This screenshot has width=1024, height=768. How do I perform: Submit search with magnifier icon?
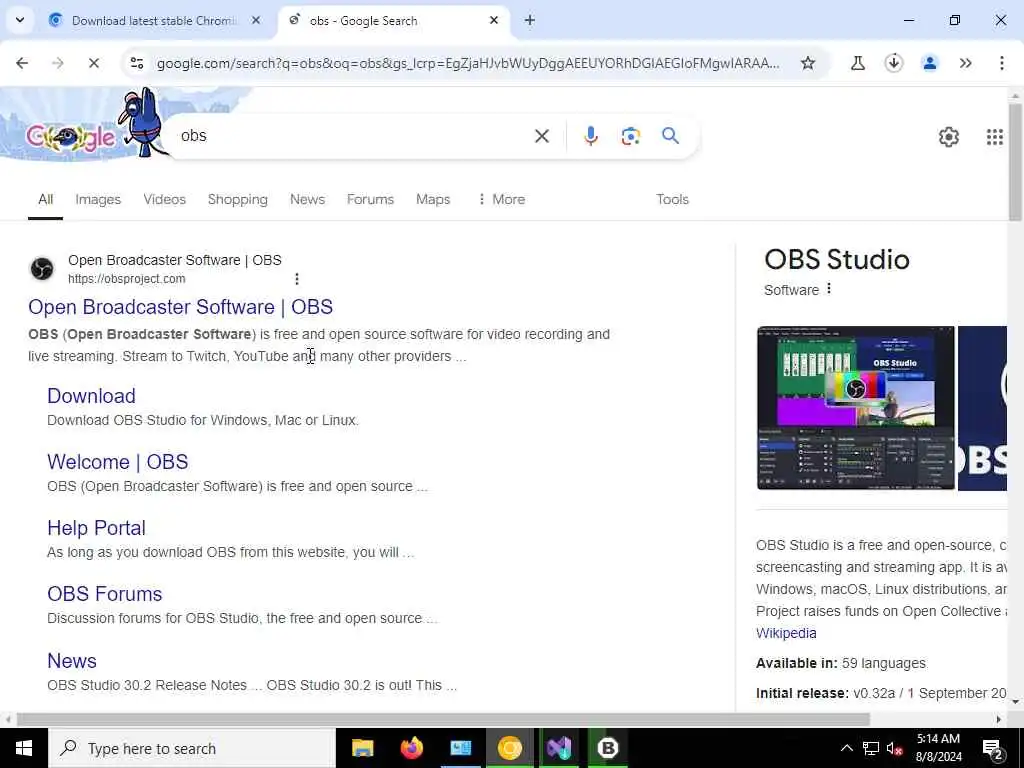tap(670, 136)
